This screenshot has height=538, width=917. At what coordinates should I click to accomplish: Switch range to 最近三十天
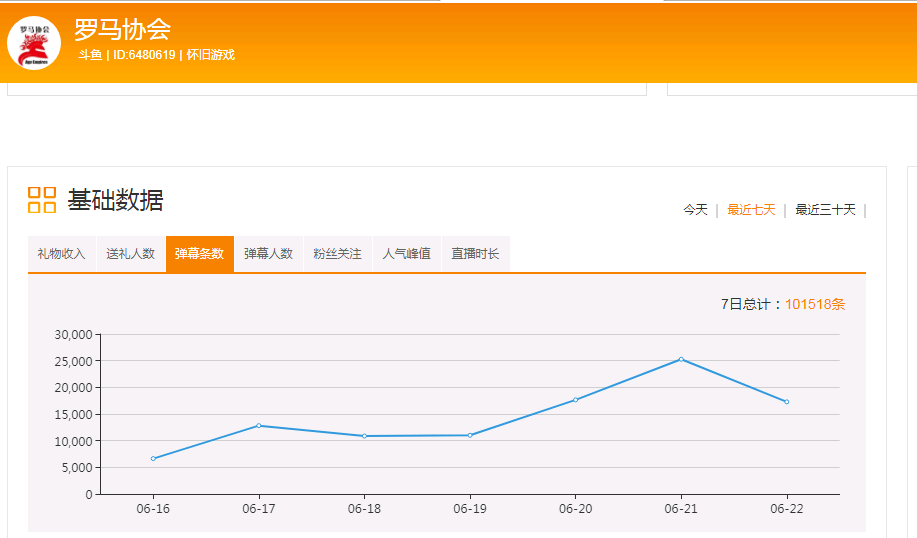tap(825, 210)
